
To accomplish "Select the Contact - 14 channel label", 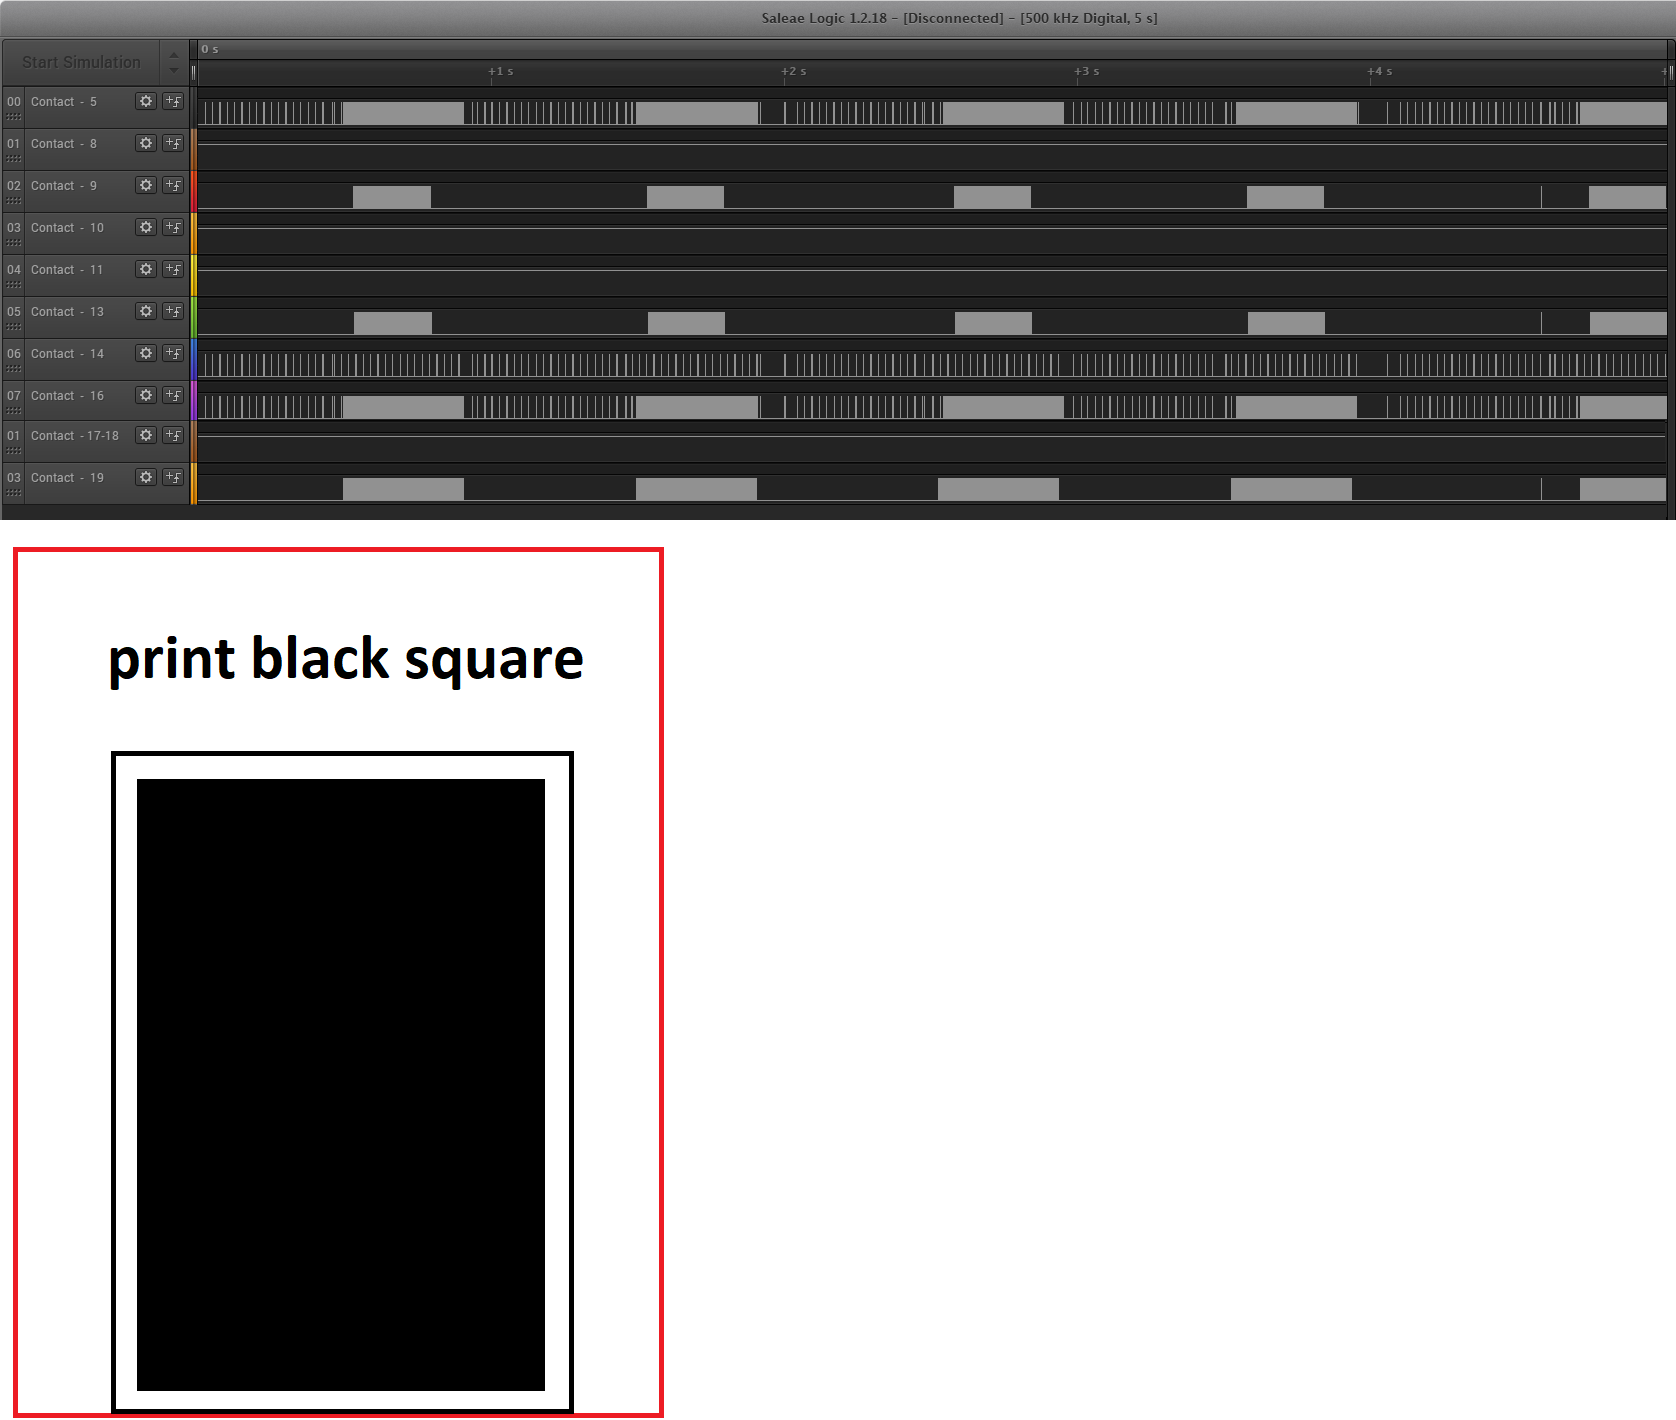I will [x=67, y=354].
